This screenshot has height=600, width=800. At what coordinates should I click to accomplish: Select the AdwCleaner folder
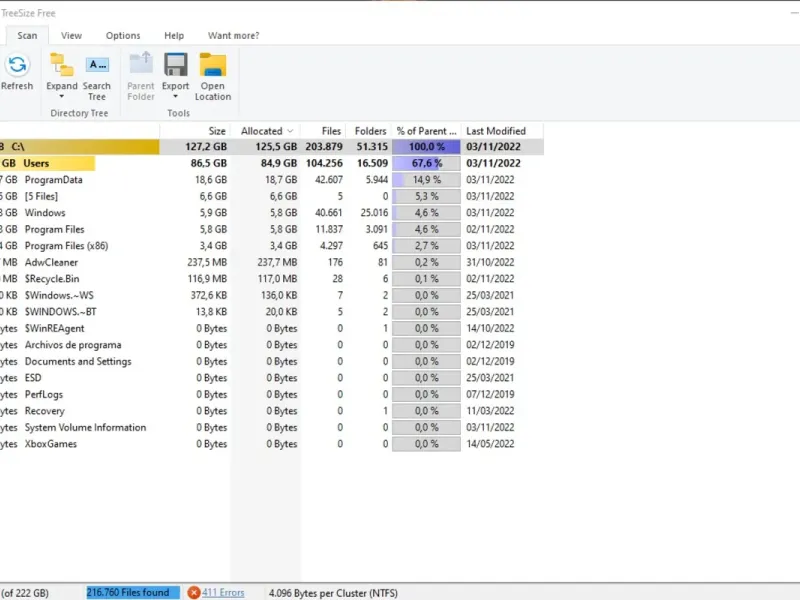click(52, 262)
